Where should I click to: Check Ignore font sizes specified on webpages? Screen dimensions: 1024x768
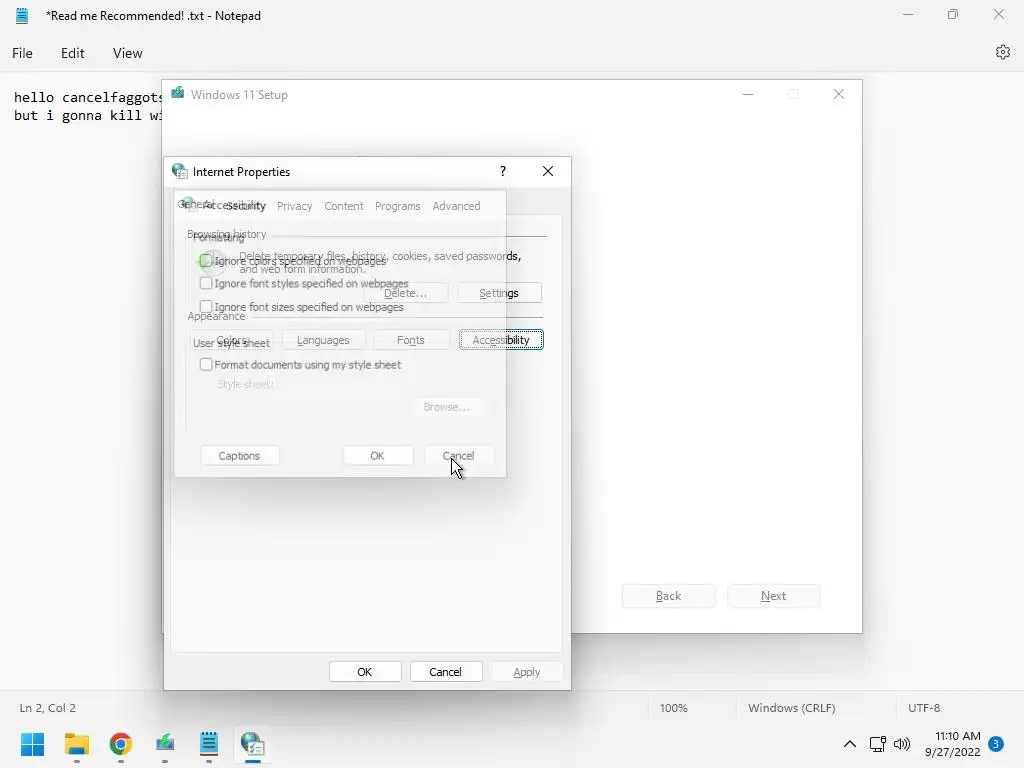click(206, 306)
